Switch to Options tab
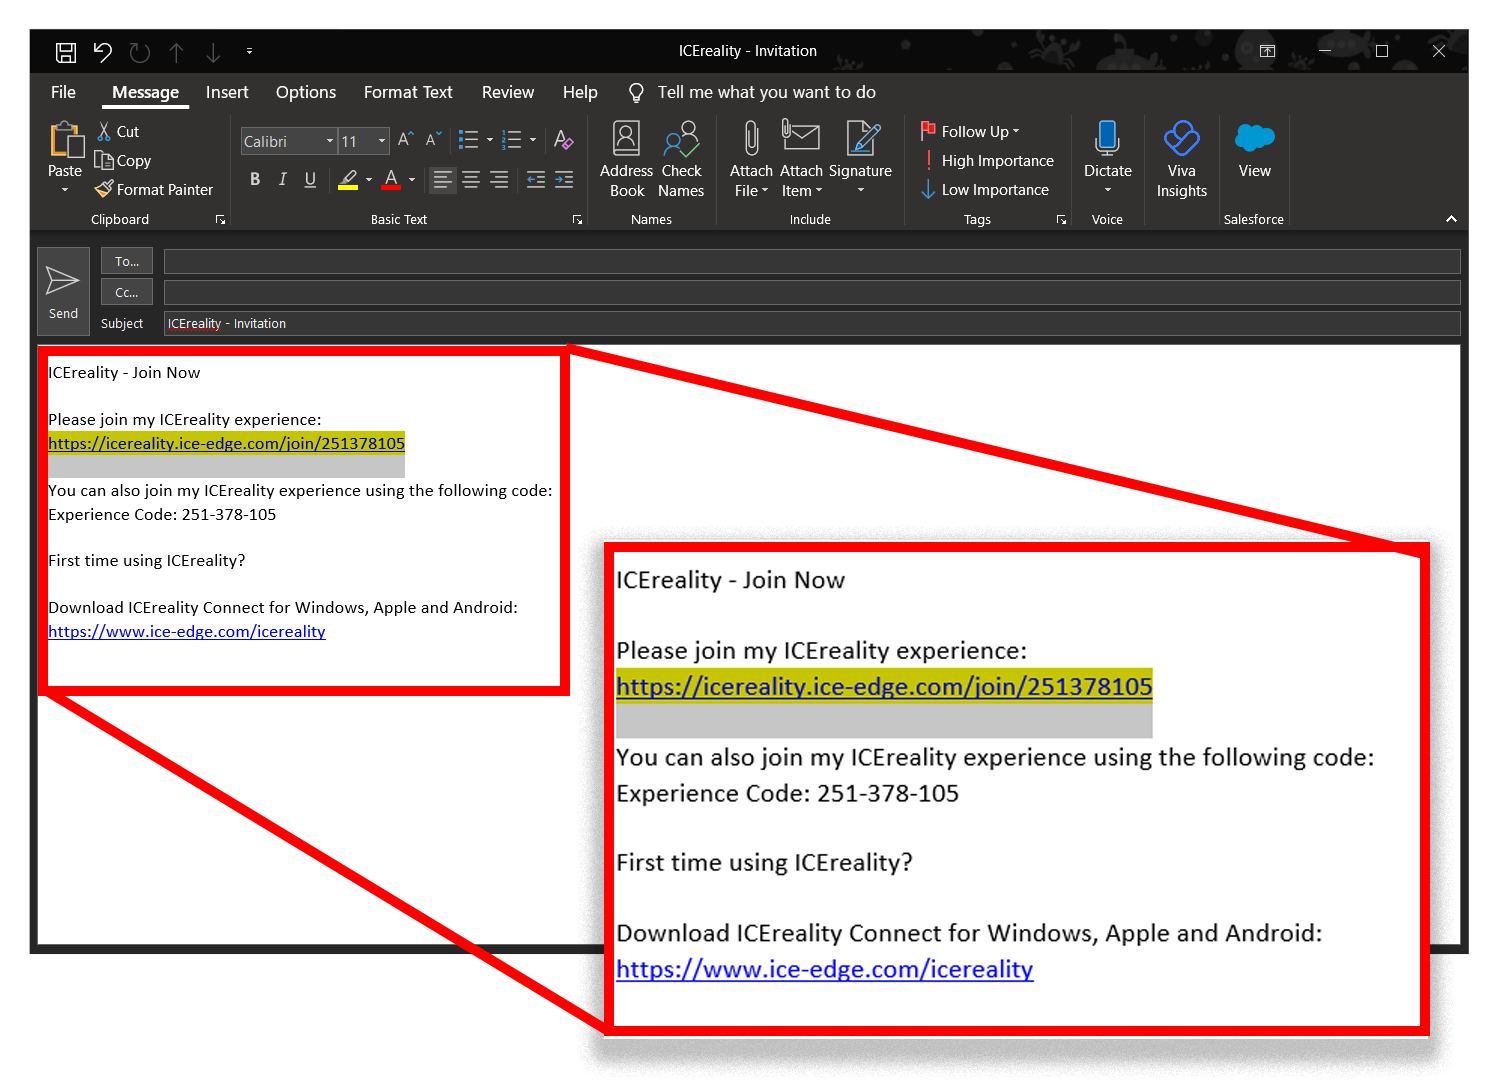The width and height of the screenshot is (1498, 1080). 306,92
